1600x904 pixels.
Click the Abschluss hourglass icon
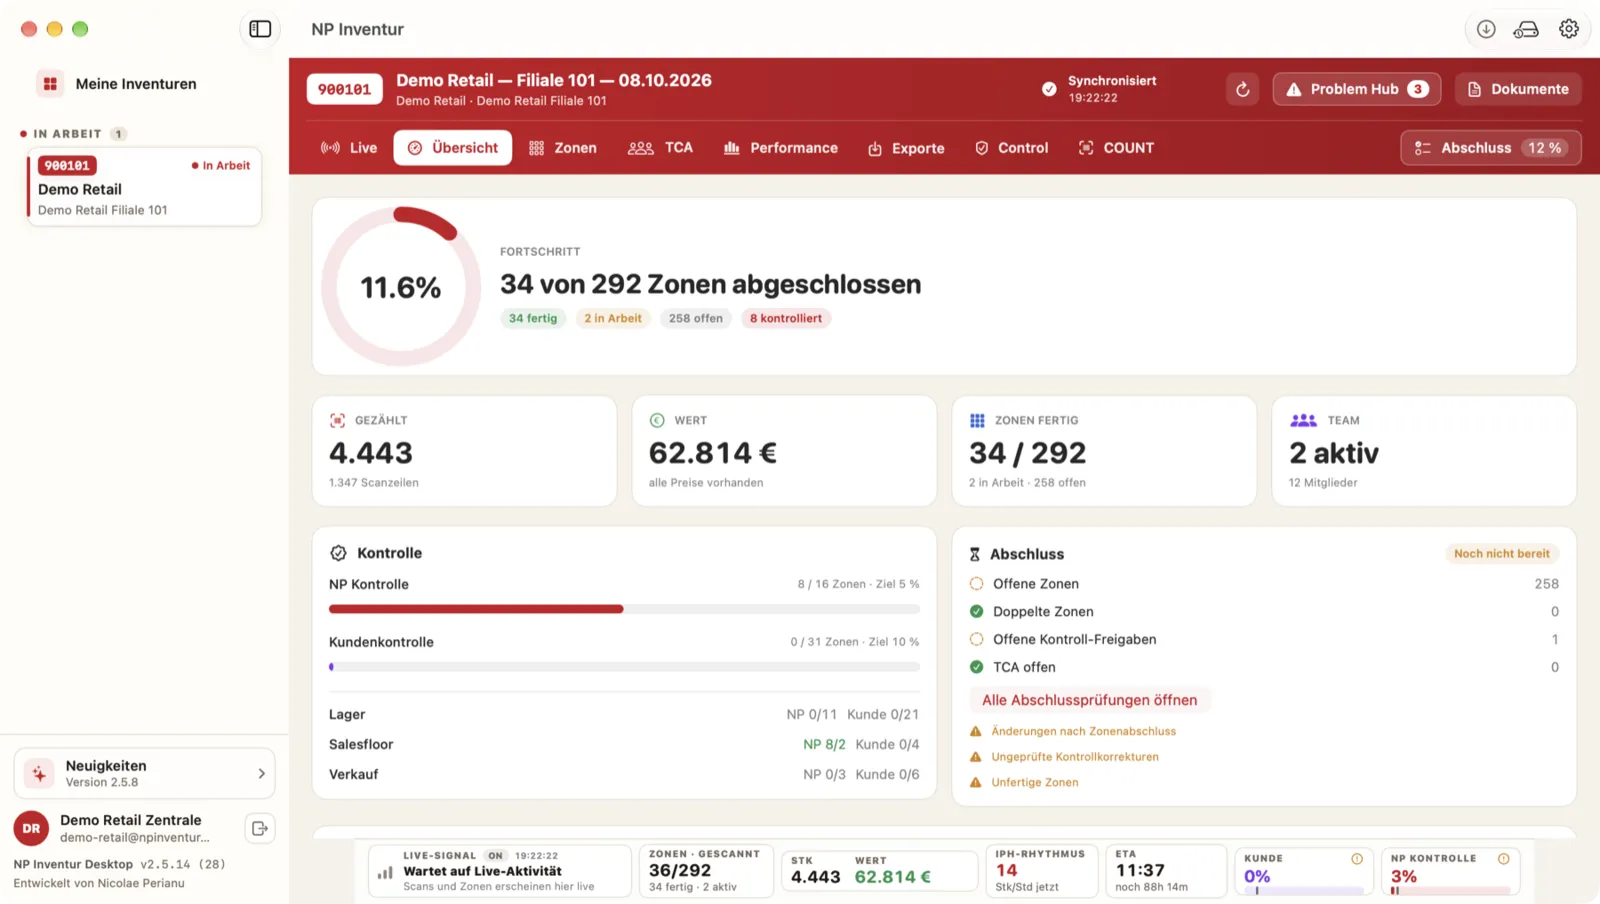[975, 554]
